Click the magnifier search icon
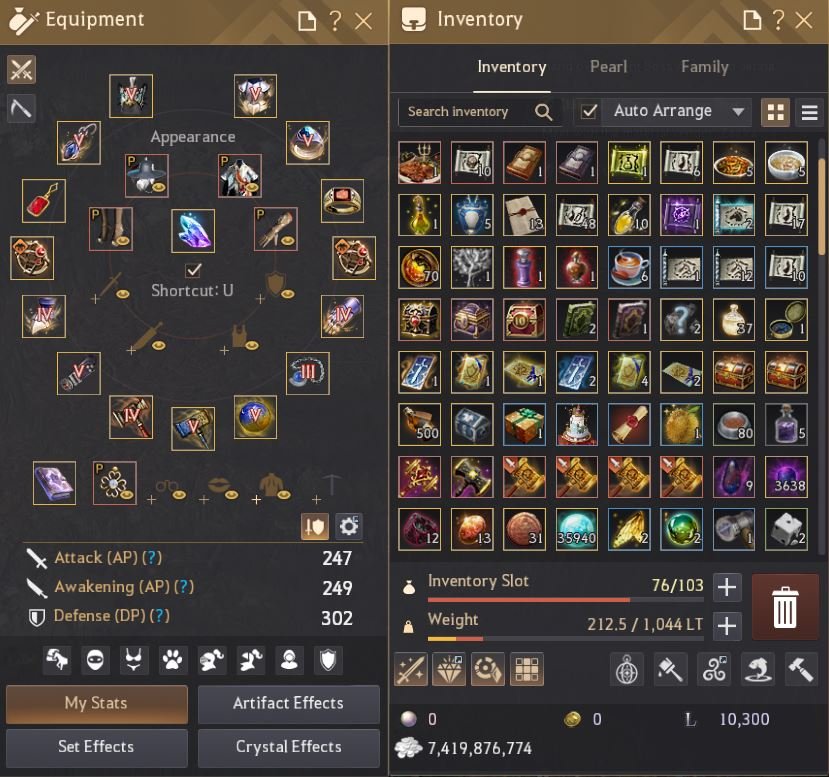This screenshot has width=829, height=777. [x=543, y=112]
